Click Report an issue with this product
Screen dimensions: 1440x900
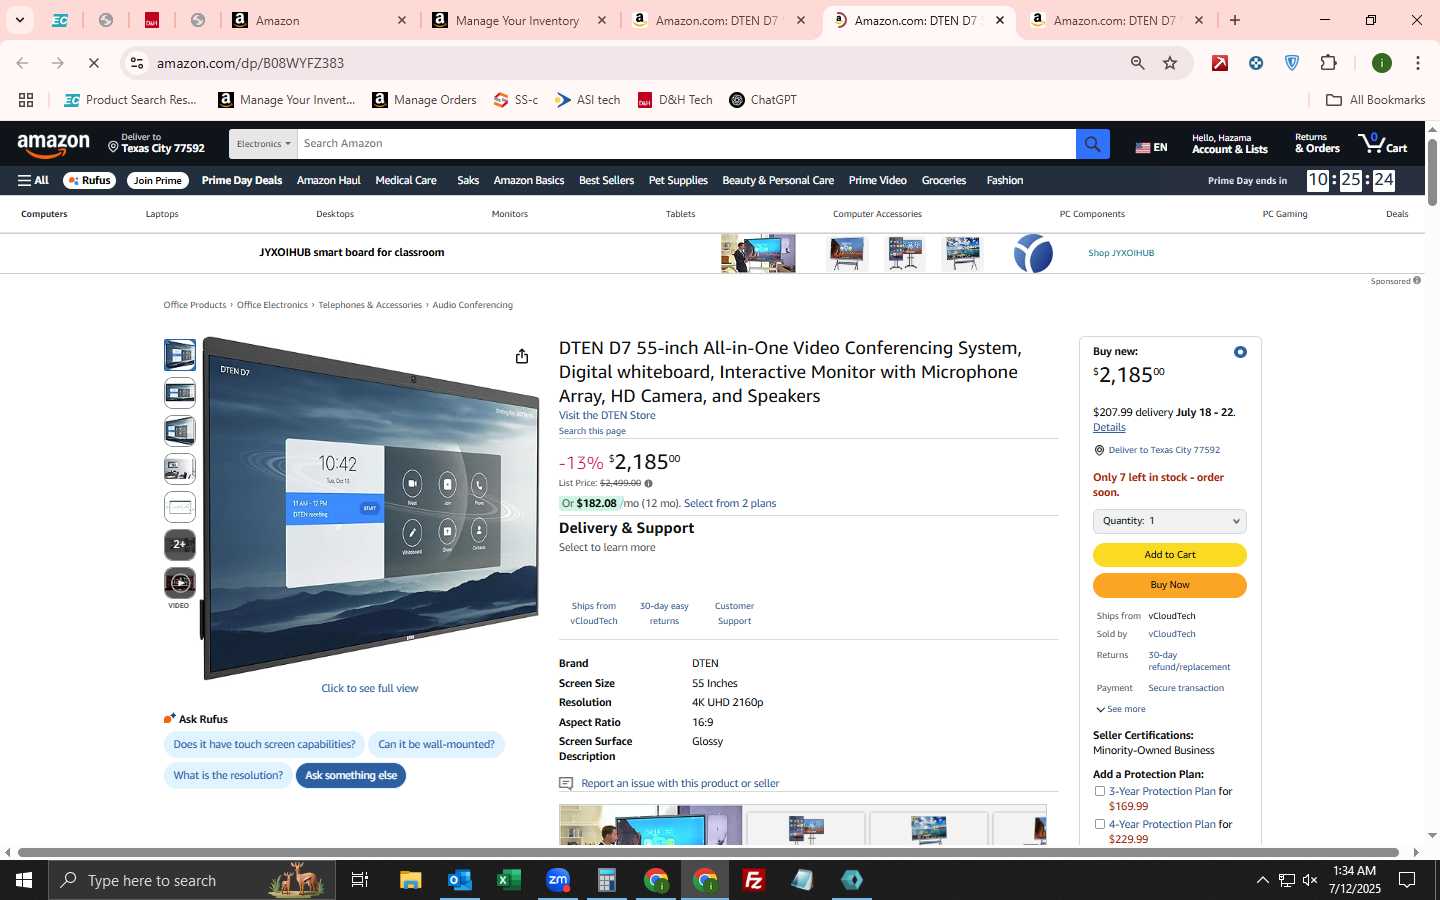coord(680,784)
